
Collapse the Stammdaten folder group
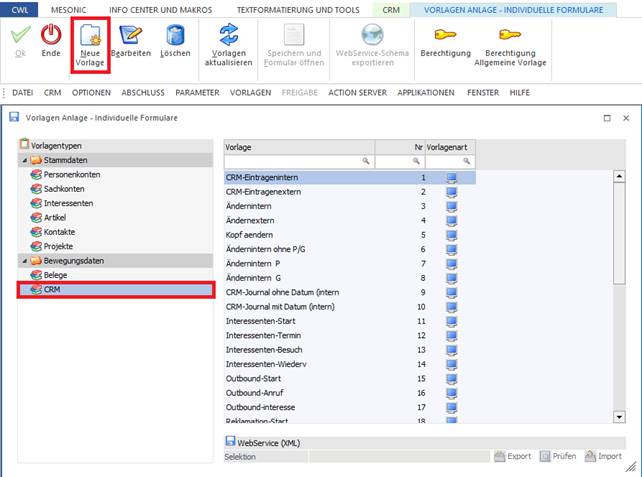[x=22, y=160]
